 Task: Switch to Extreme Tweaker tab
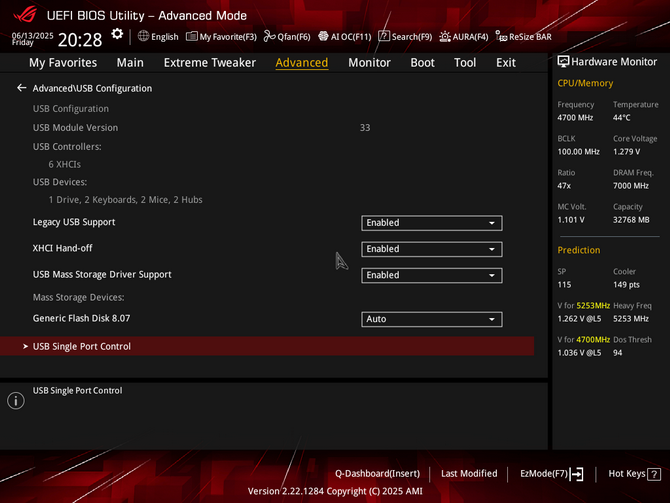click(x=209, y=63)
